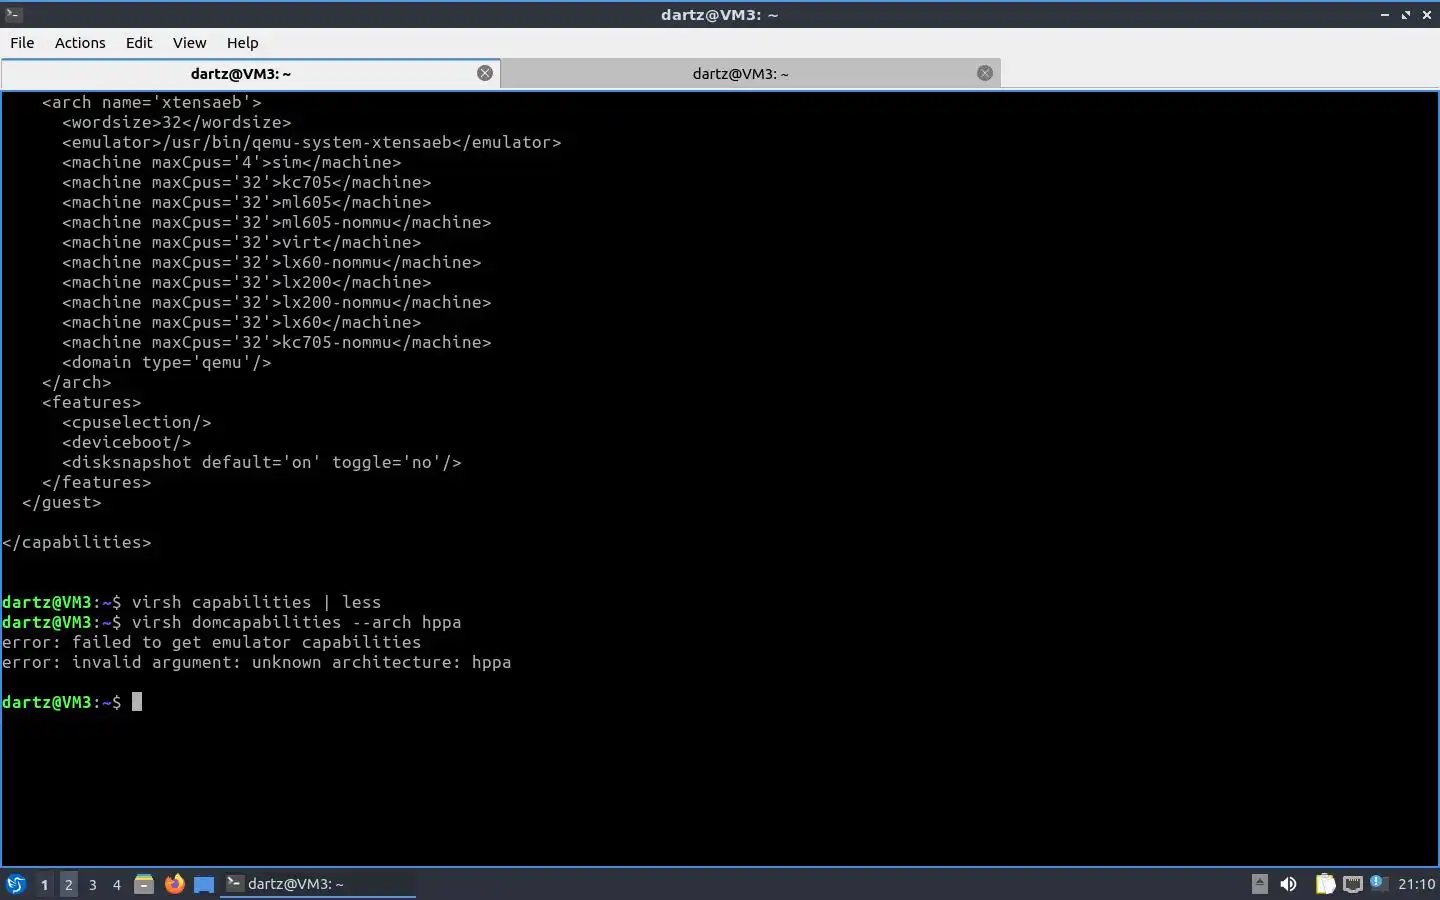Viewport: 1440px width, 900px height.
Task: Open the Help menu
Action: coord(242,43)
